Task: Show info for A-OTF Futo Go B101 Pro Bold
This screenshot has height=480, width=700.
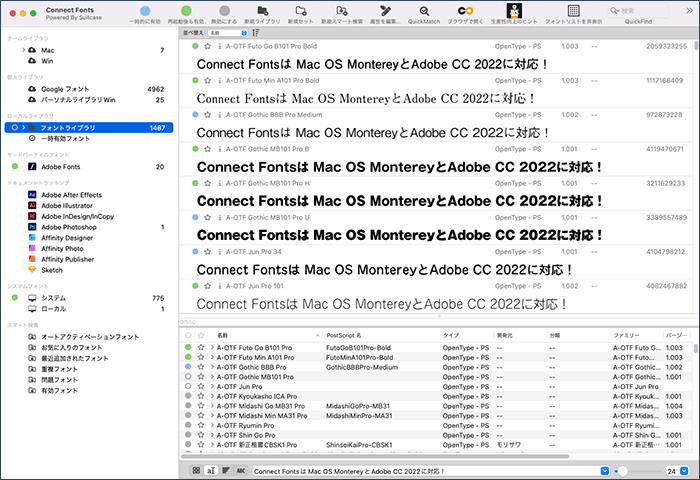Action: click(219, 46)
